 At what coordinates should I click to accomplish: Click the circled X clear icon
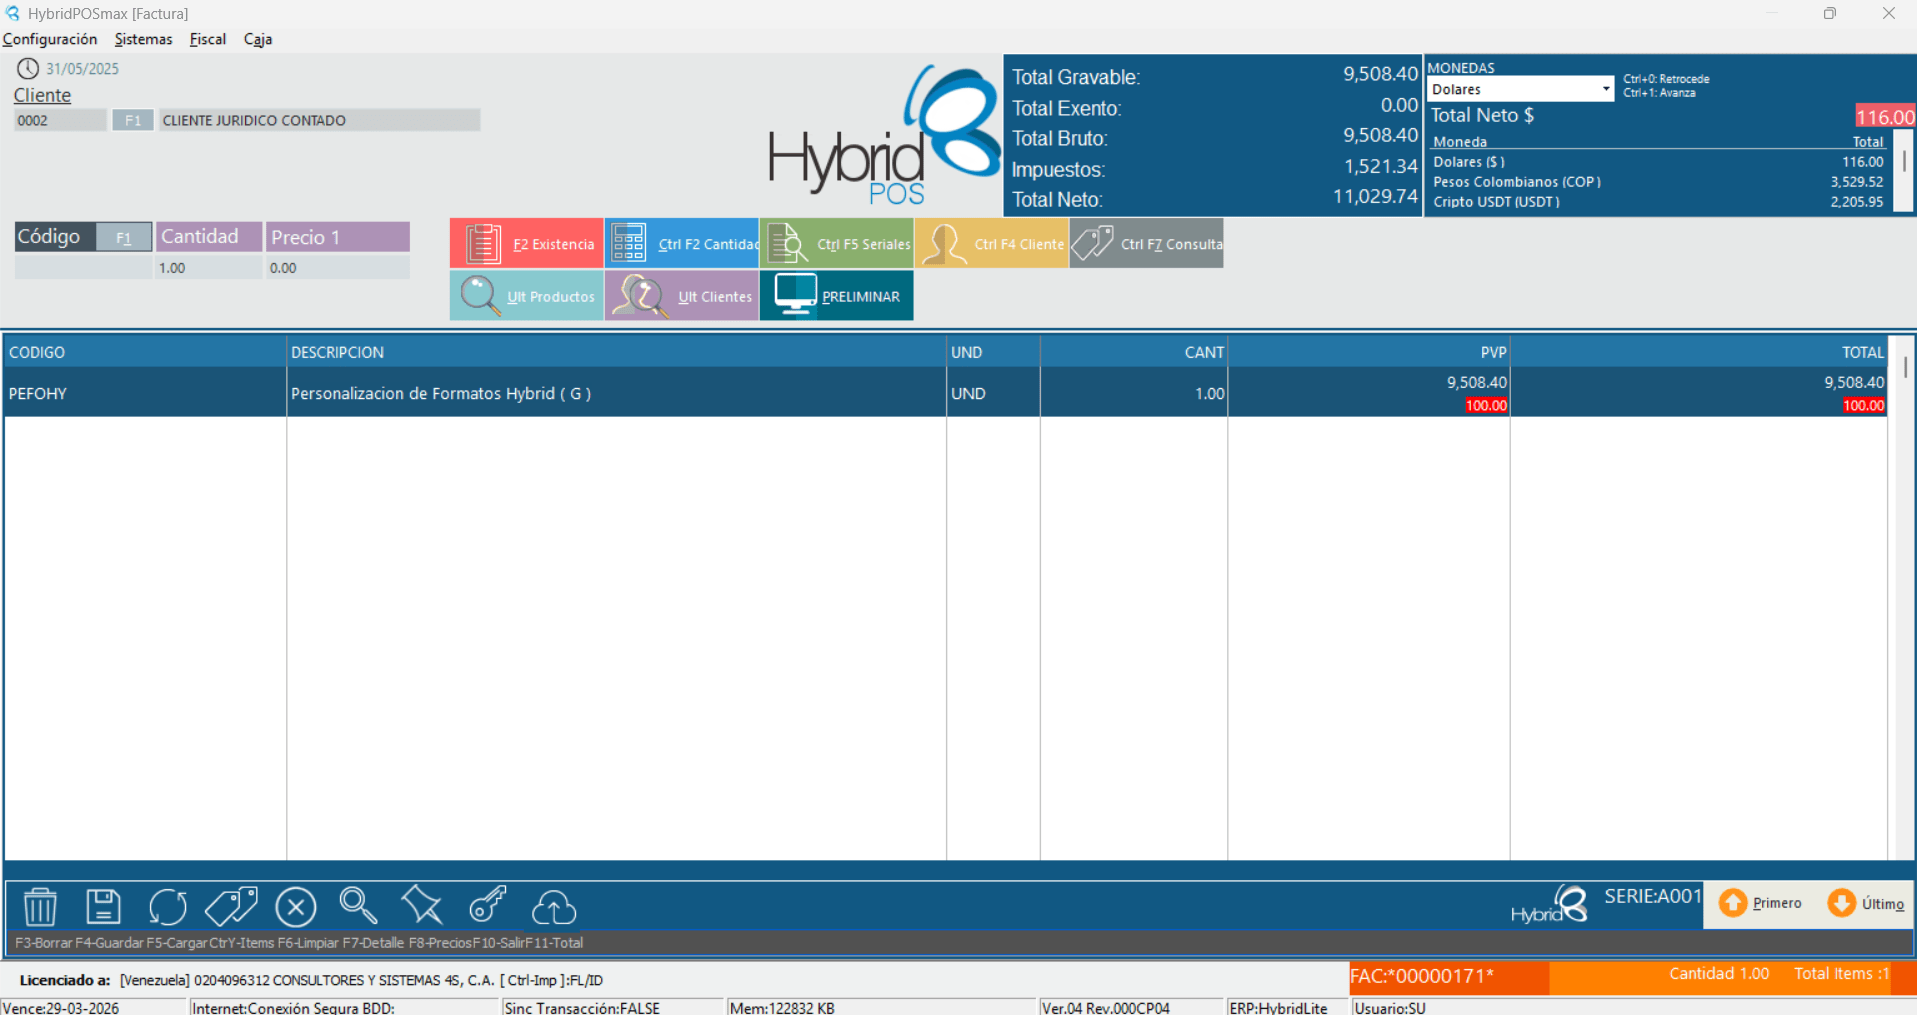point(296,907)
